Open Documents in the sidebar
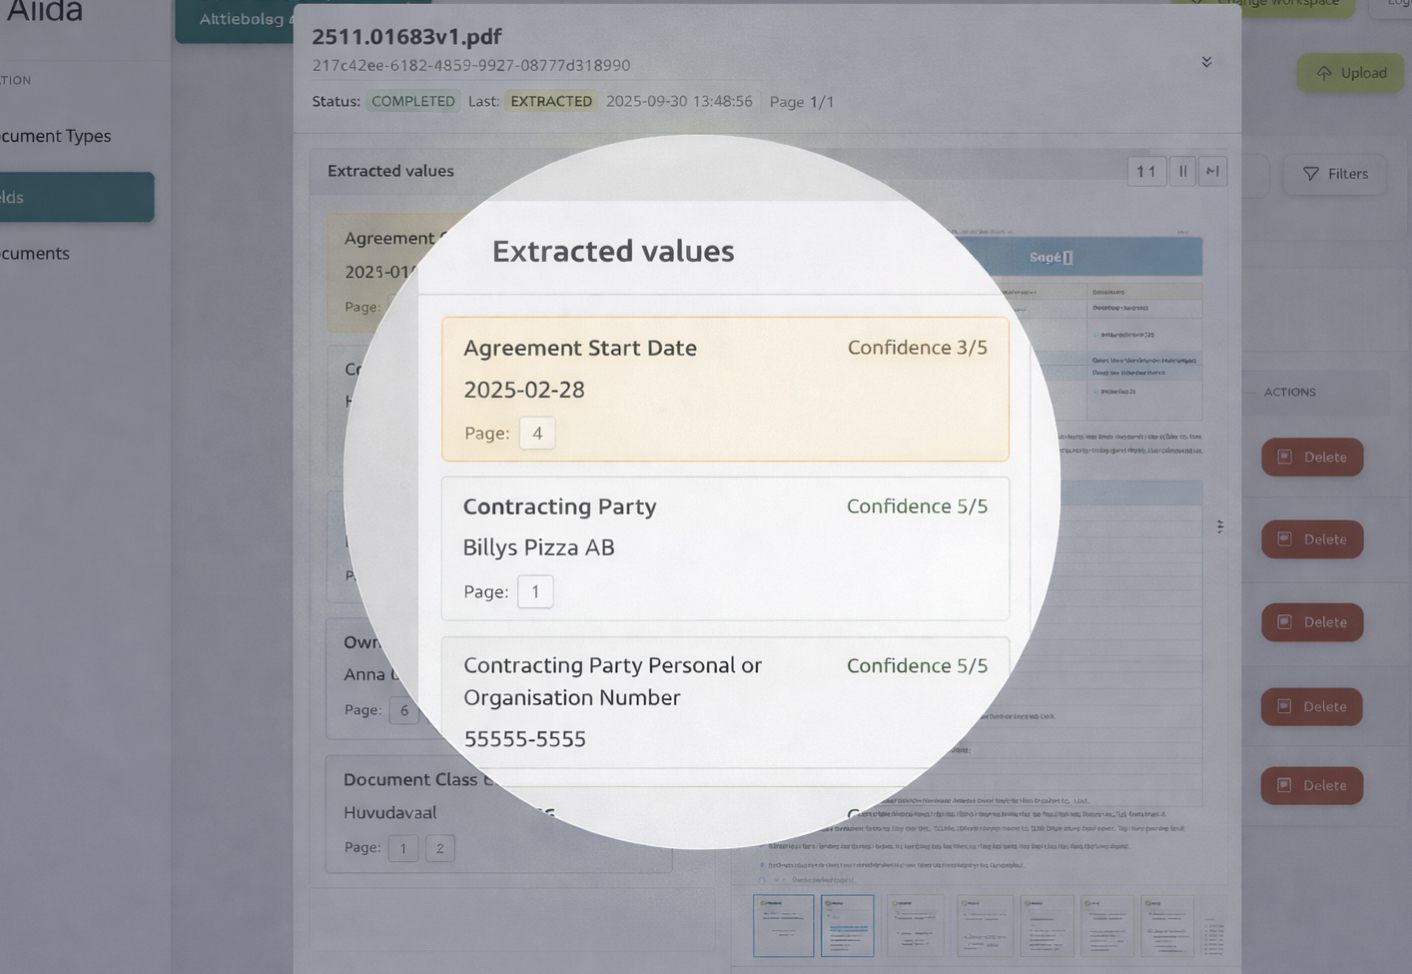The image size is (1412, 974). tap(35, 254)
